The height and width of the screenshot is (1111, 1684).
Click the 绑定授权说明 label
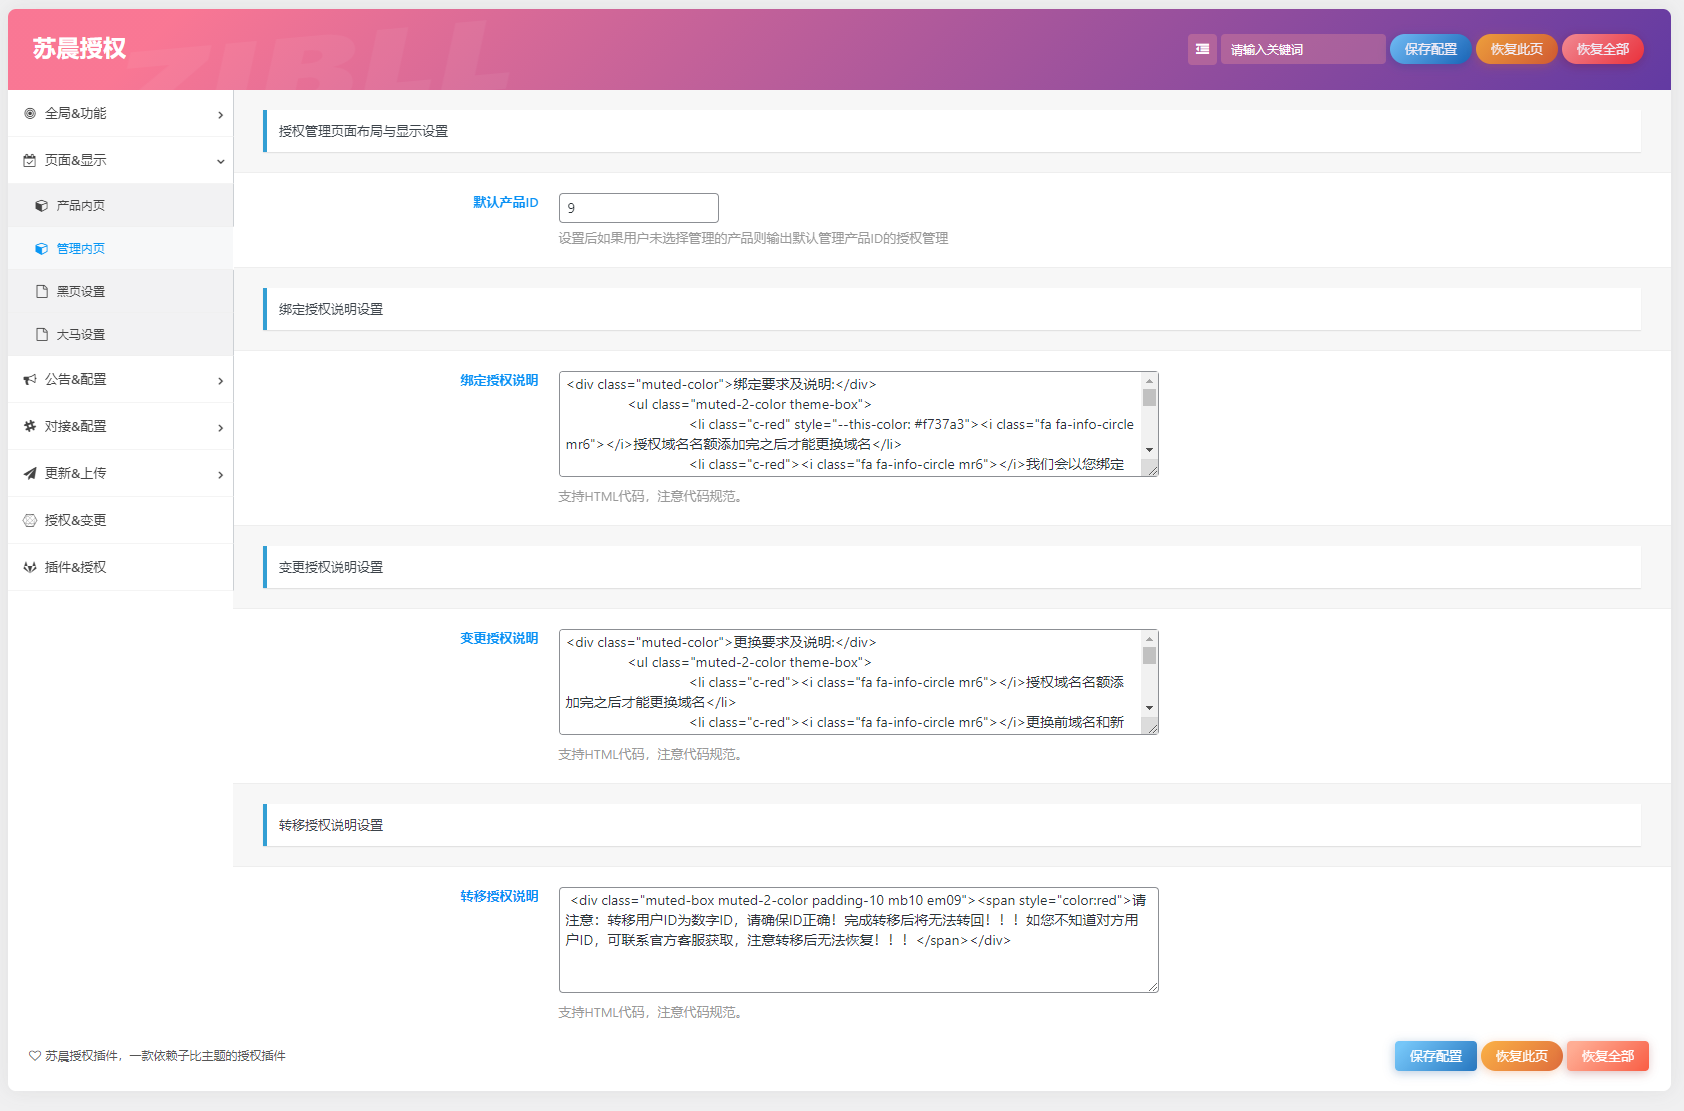point(499,380)
